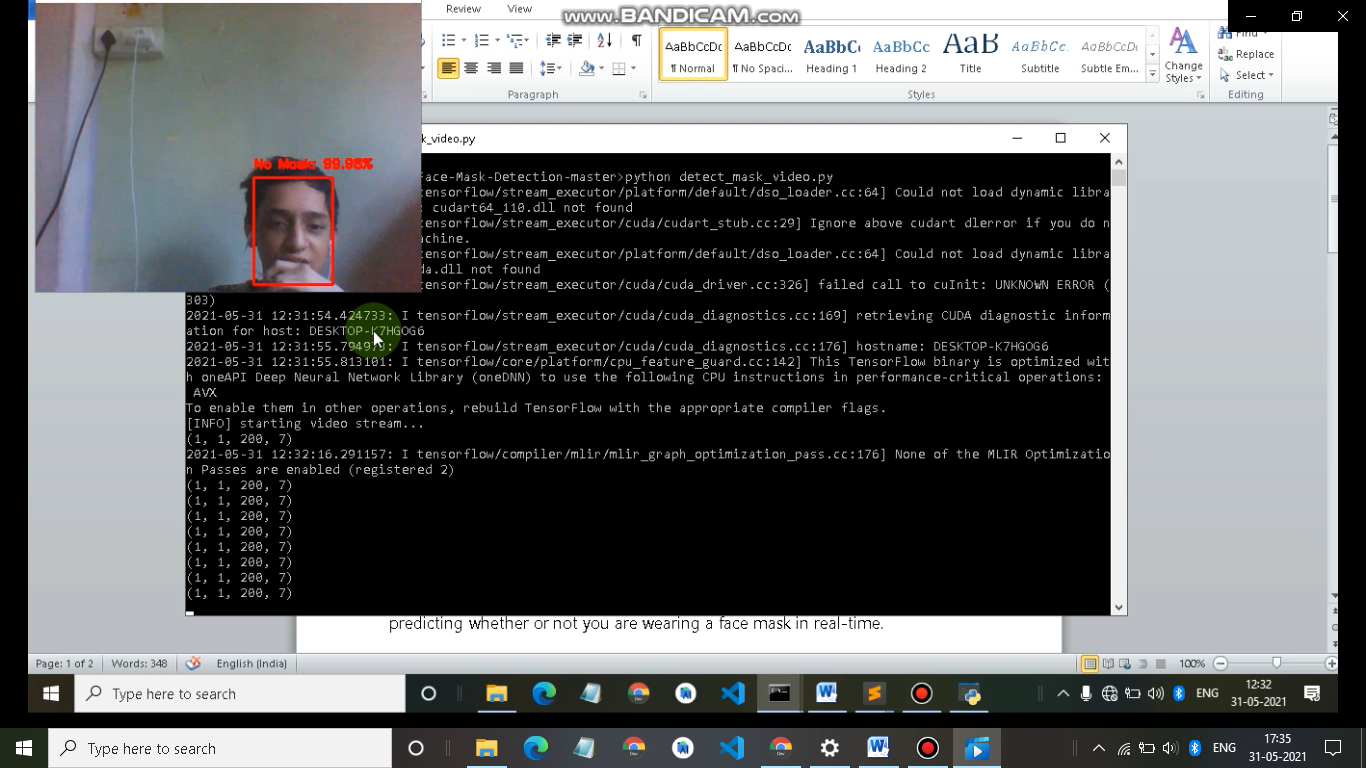Toggle Align Text Right

(x=494, y=68)
